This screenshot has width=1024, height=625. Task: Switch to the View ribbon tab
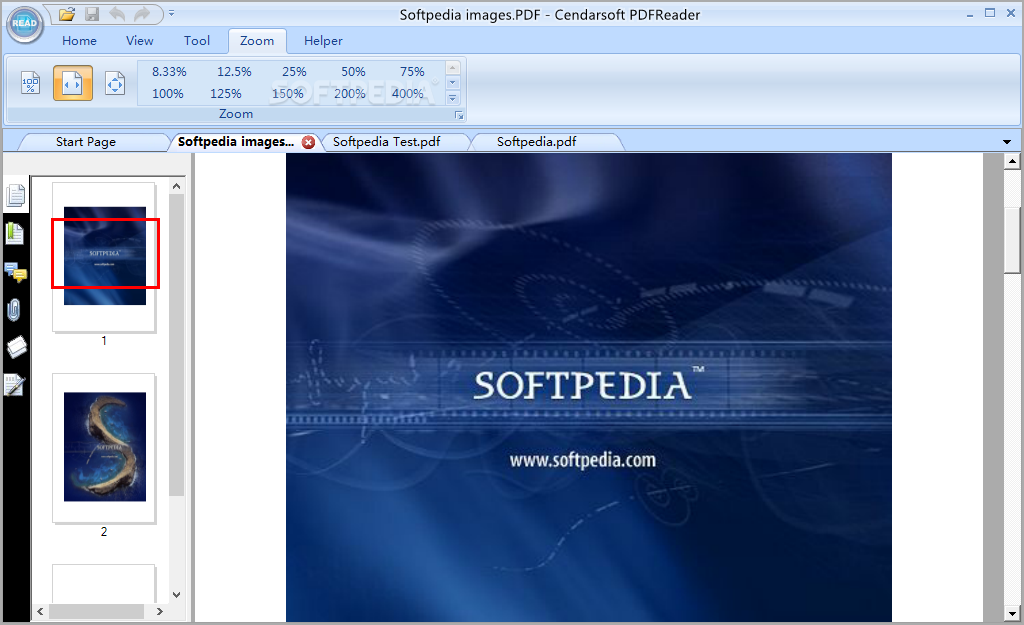139,40
